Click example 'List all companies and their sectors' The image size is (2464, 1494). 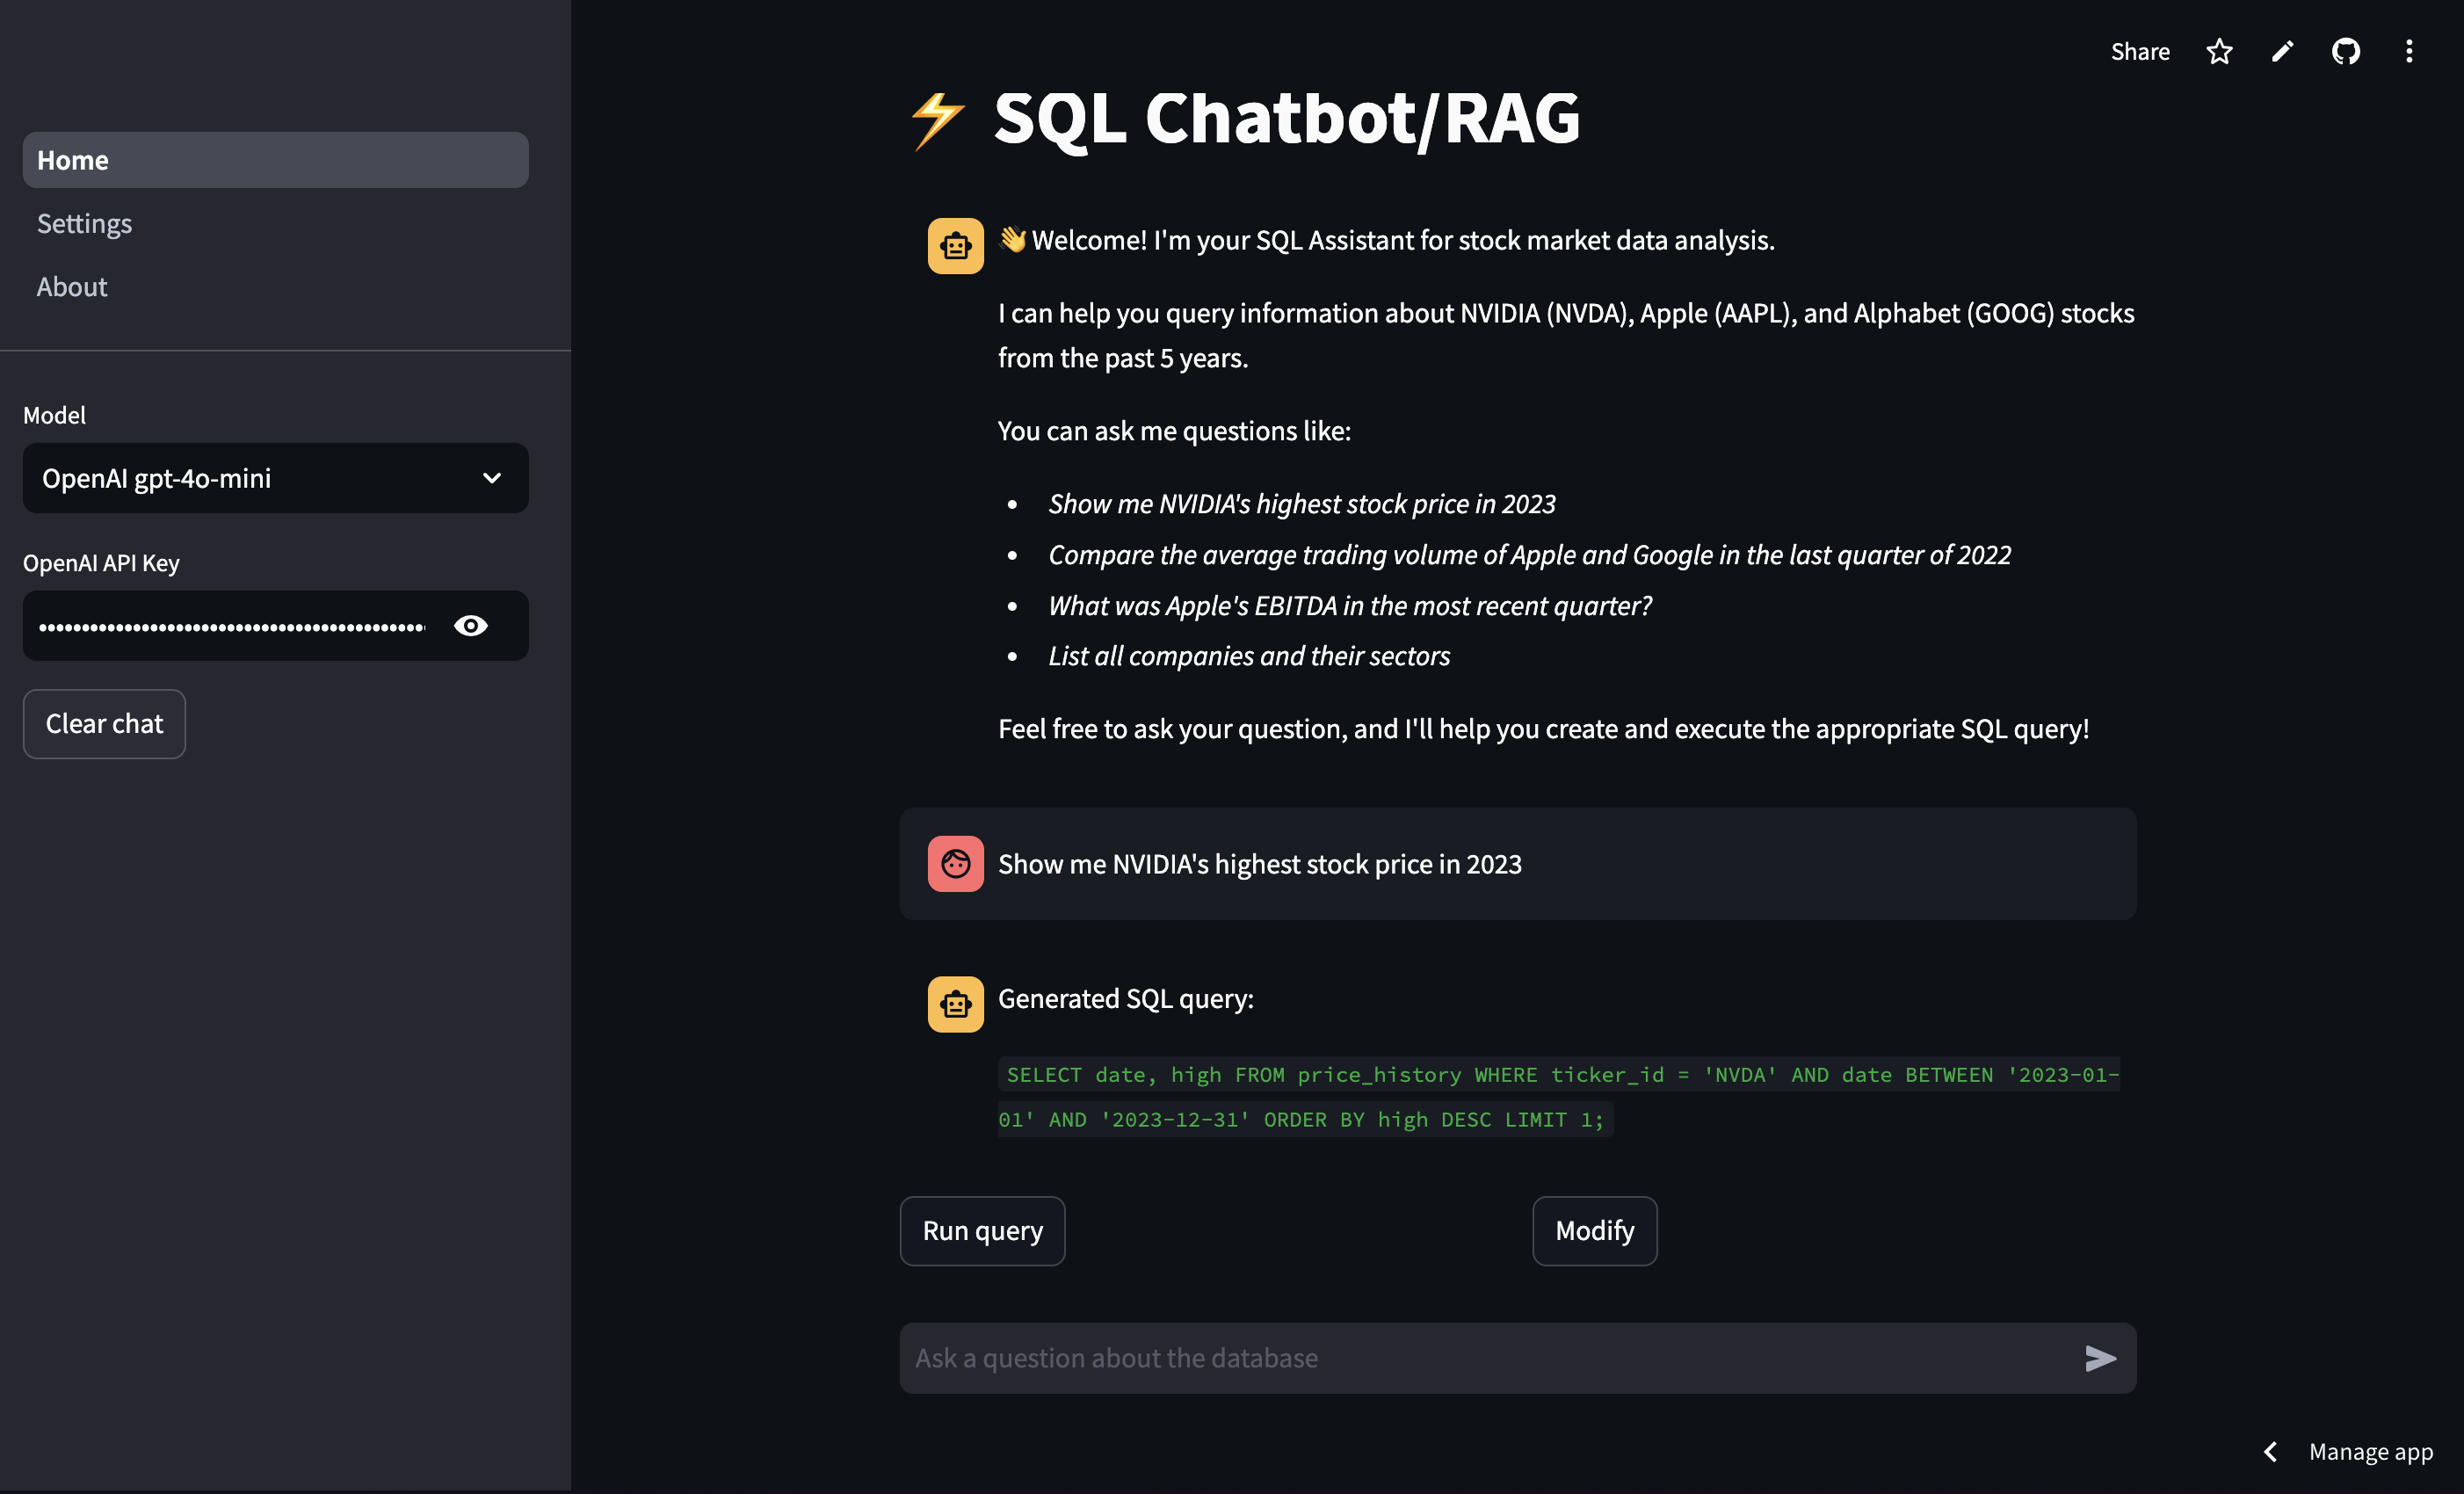click(1248, 656)
